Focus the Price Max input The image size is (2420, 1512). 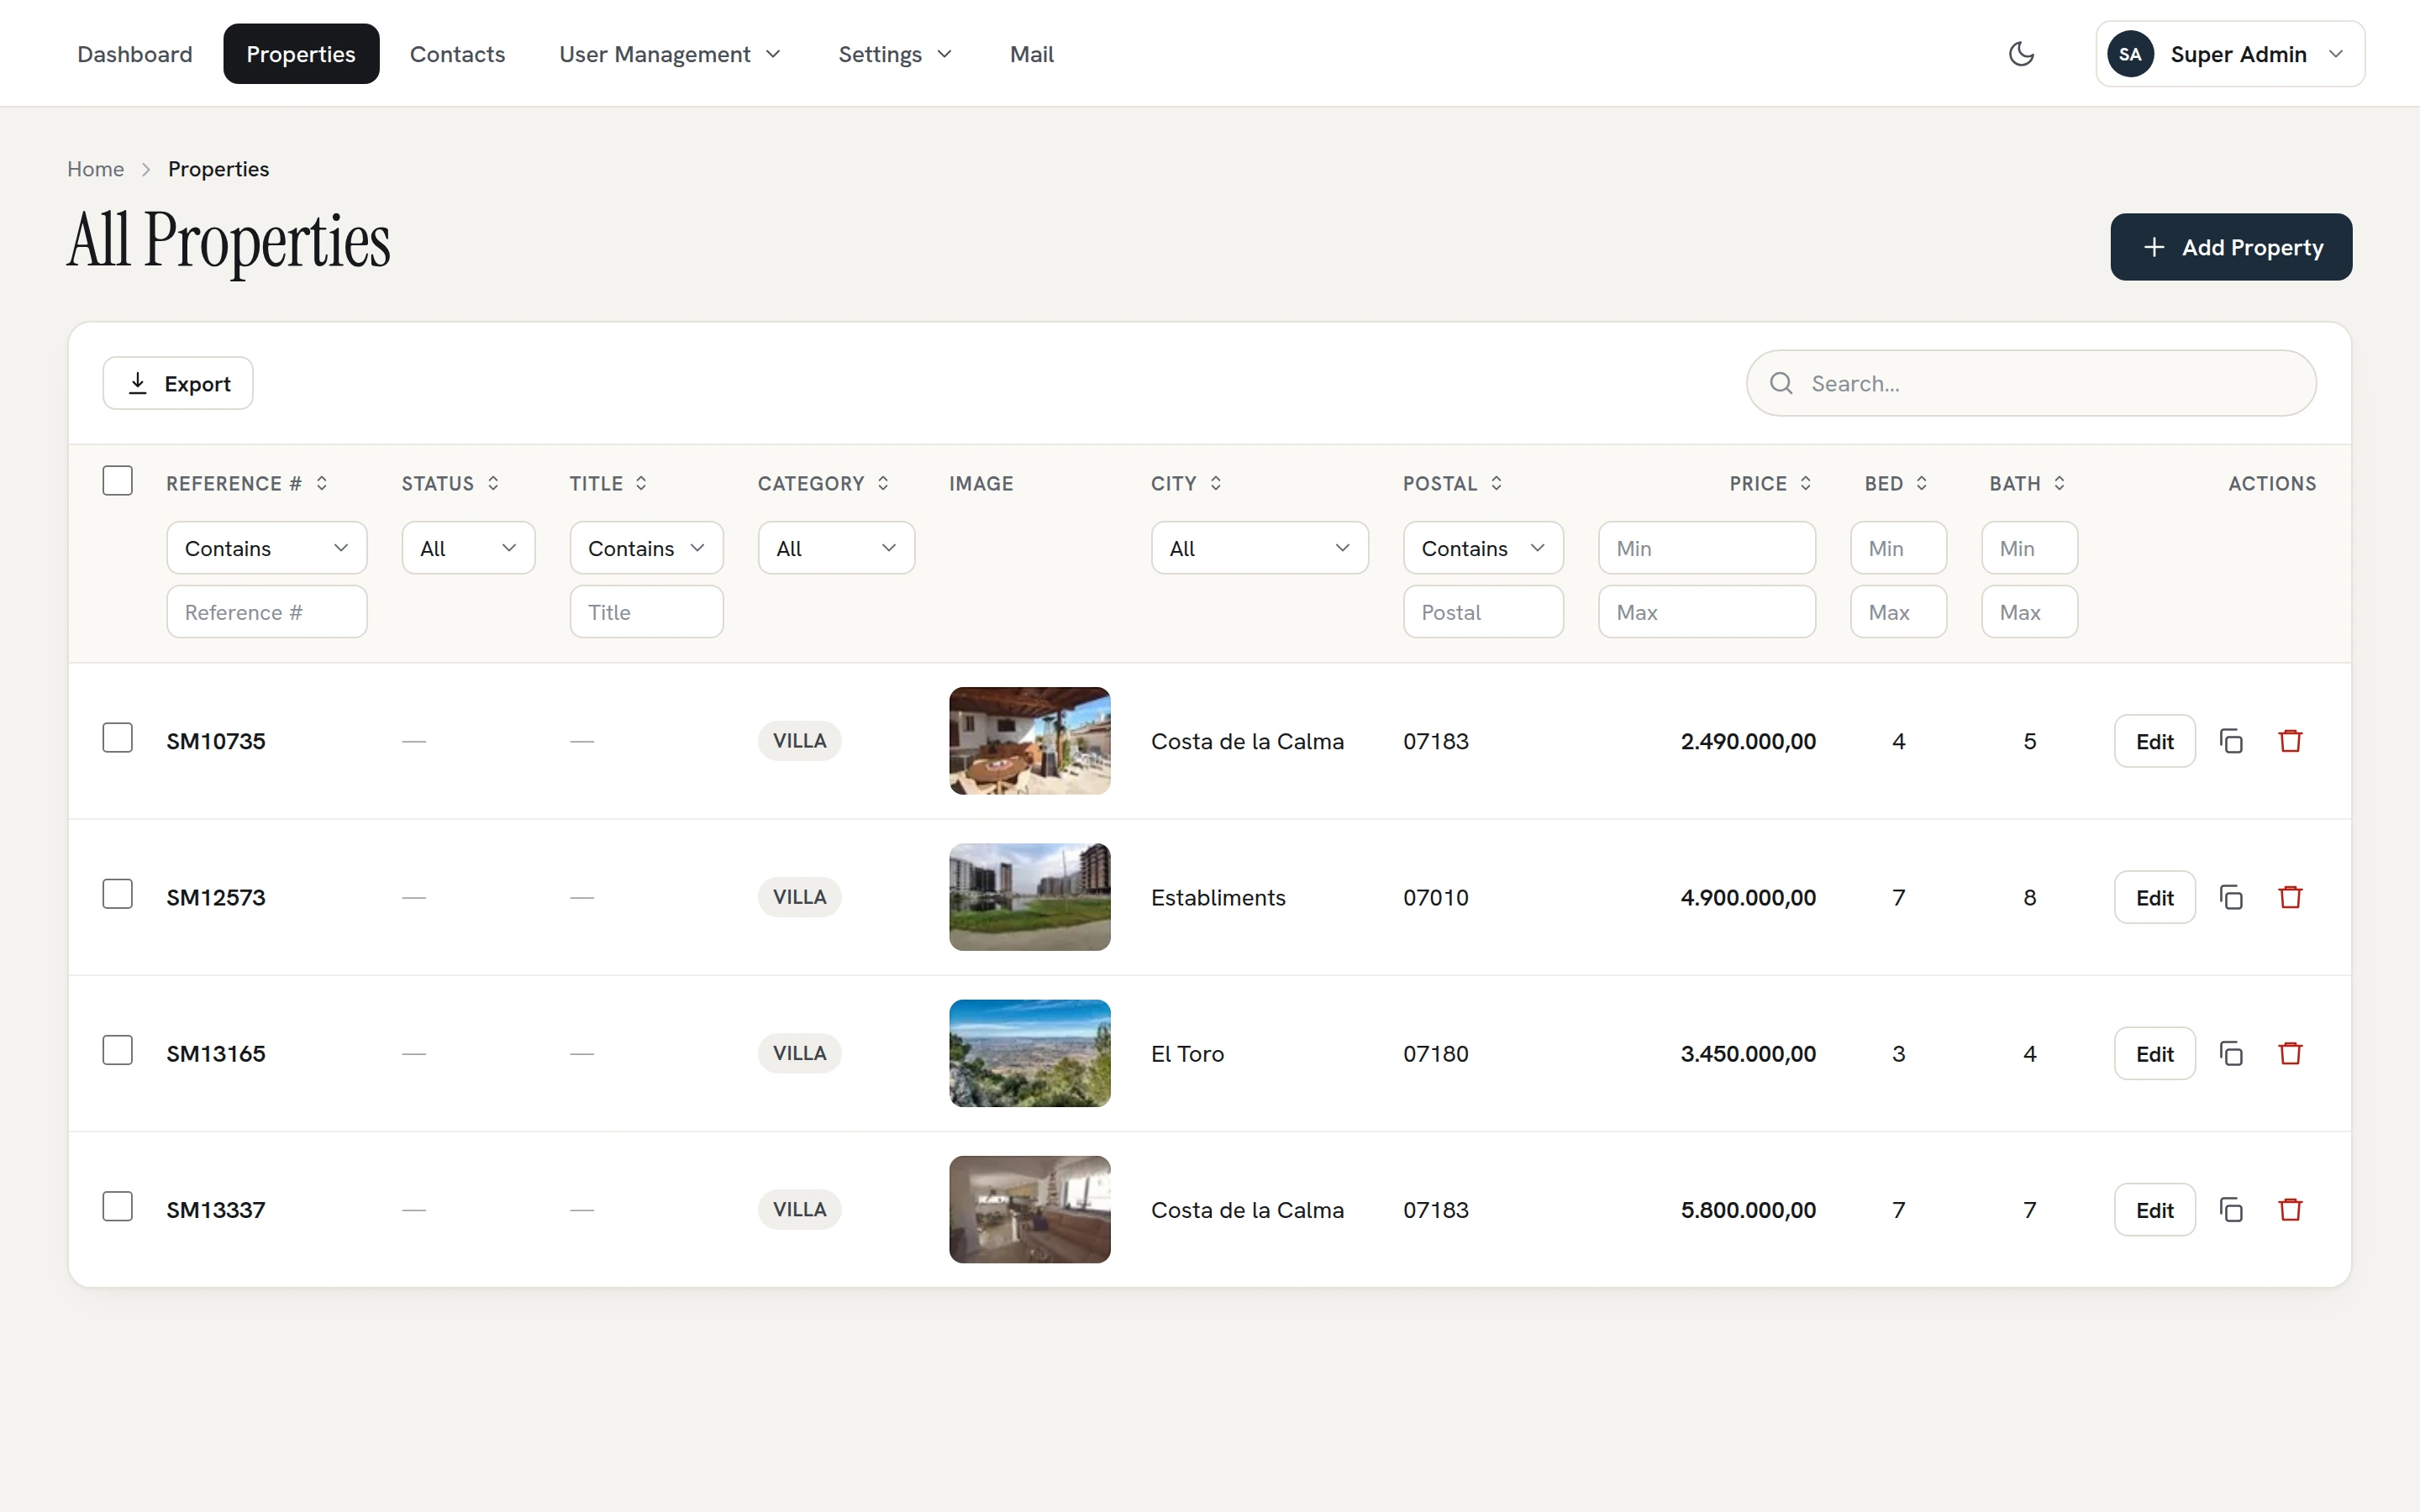(x=1707, y=612)
